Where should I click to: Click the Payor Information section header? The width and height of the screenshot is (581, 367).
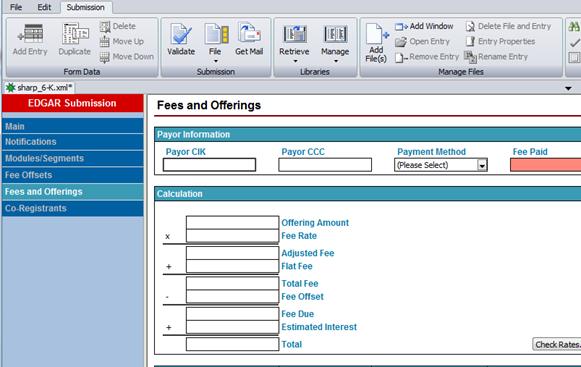368,134
